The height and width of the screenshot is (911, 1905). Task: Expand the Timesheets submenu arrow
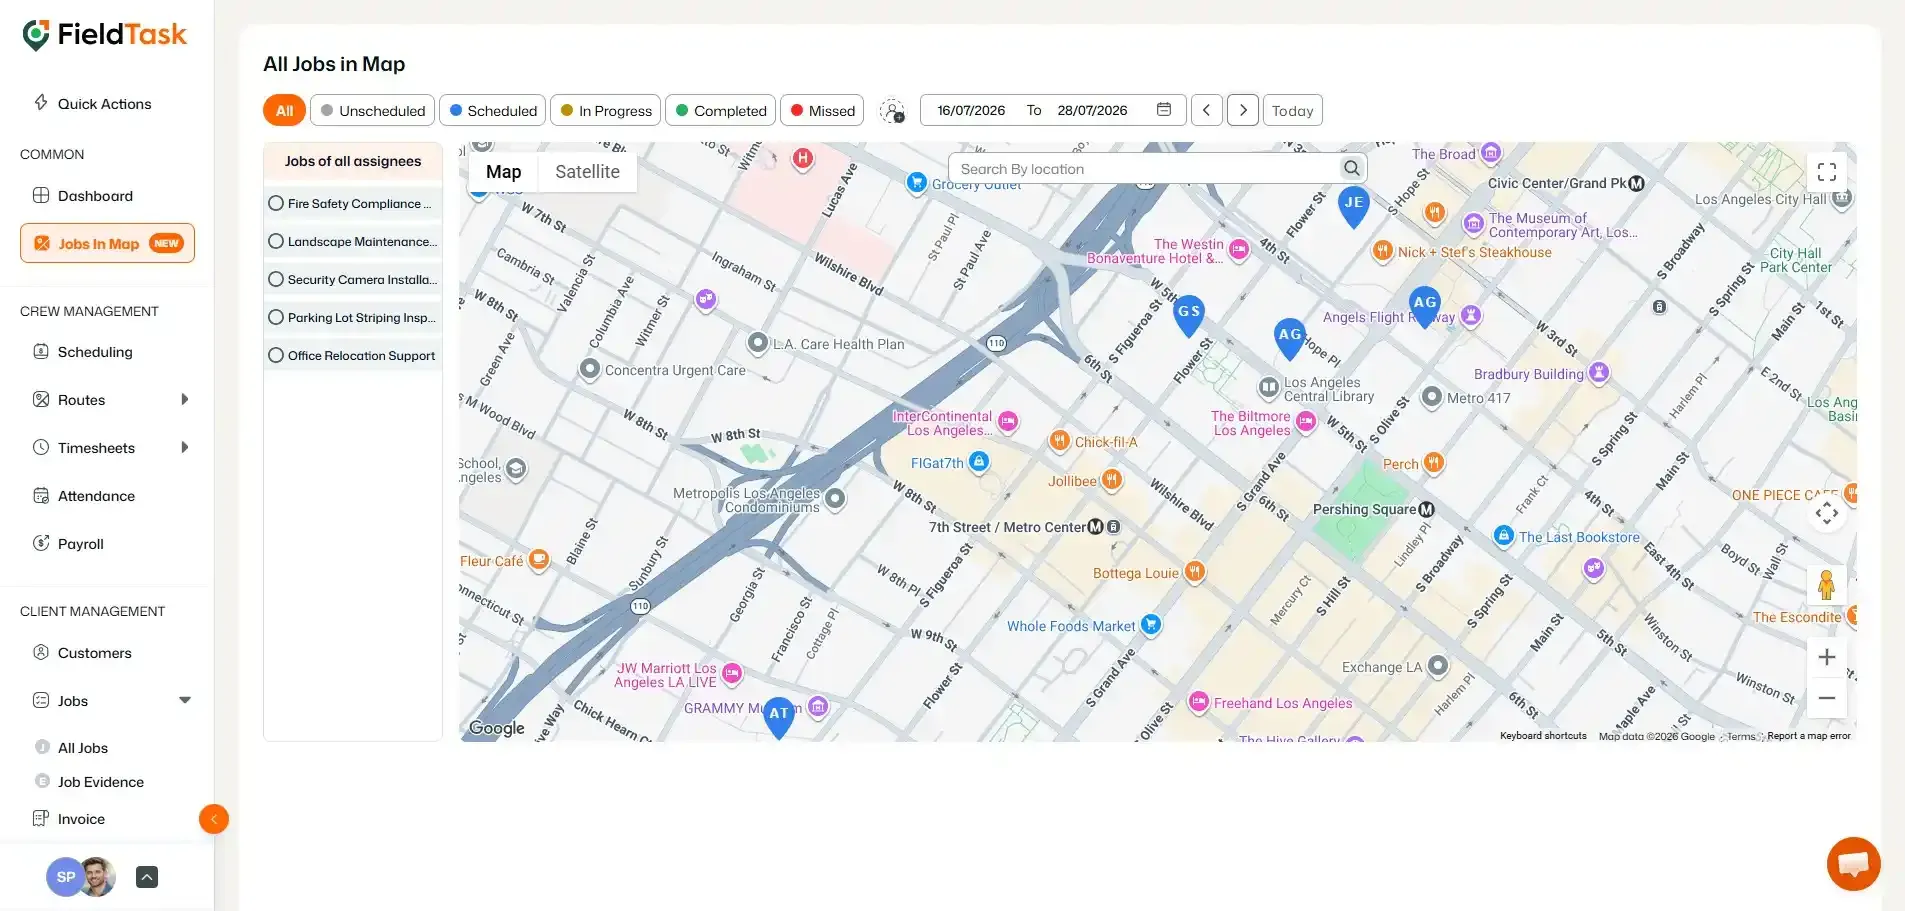tap(184, 447)
